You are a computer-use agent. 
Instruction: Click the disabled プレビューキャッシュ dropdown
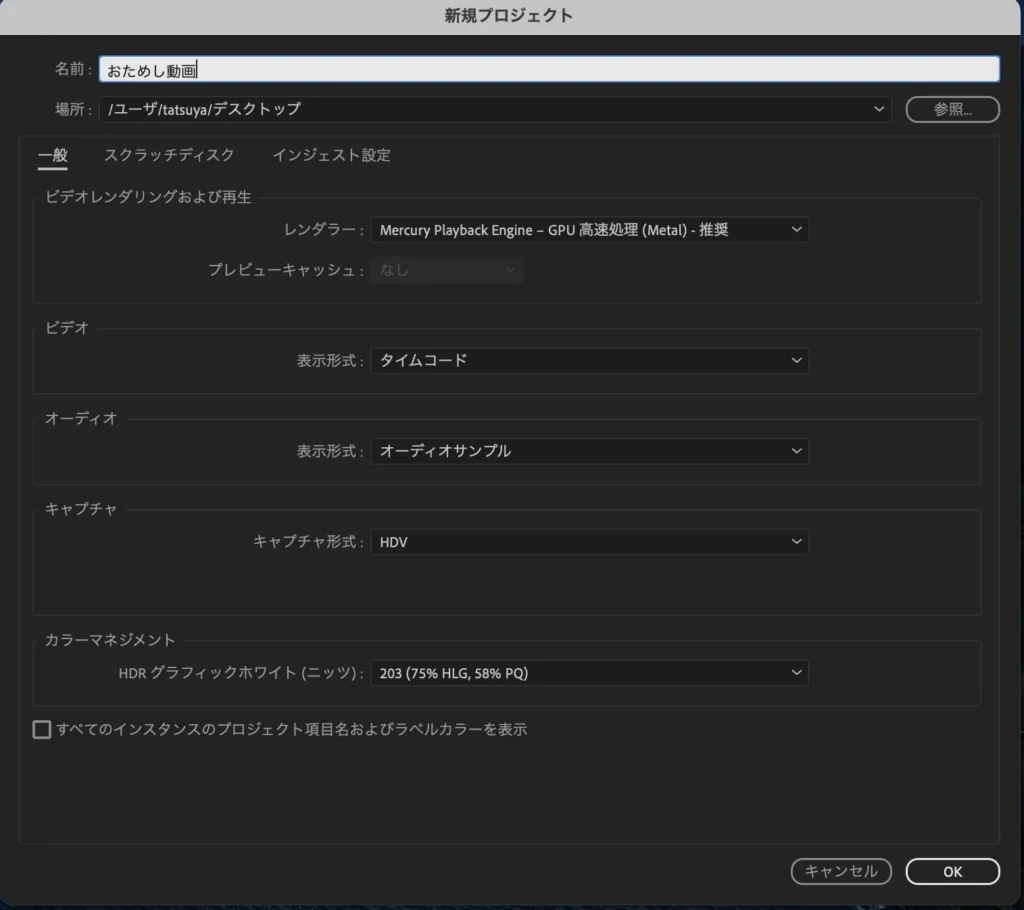coord(446,270)
